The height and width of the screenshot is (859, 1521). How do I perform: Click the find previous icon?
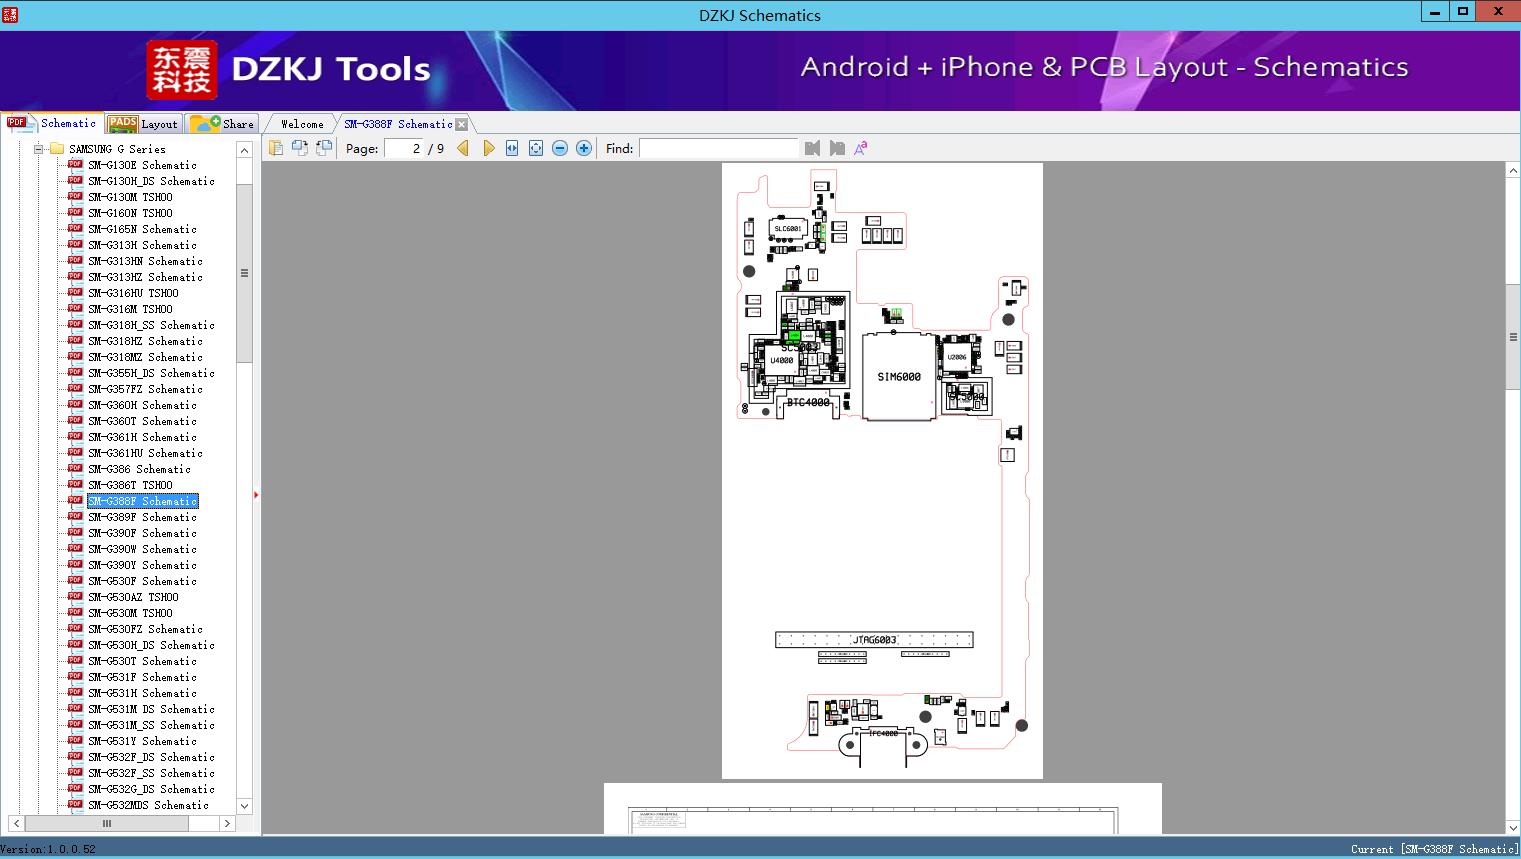[812, 148]
